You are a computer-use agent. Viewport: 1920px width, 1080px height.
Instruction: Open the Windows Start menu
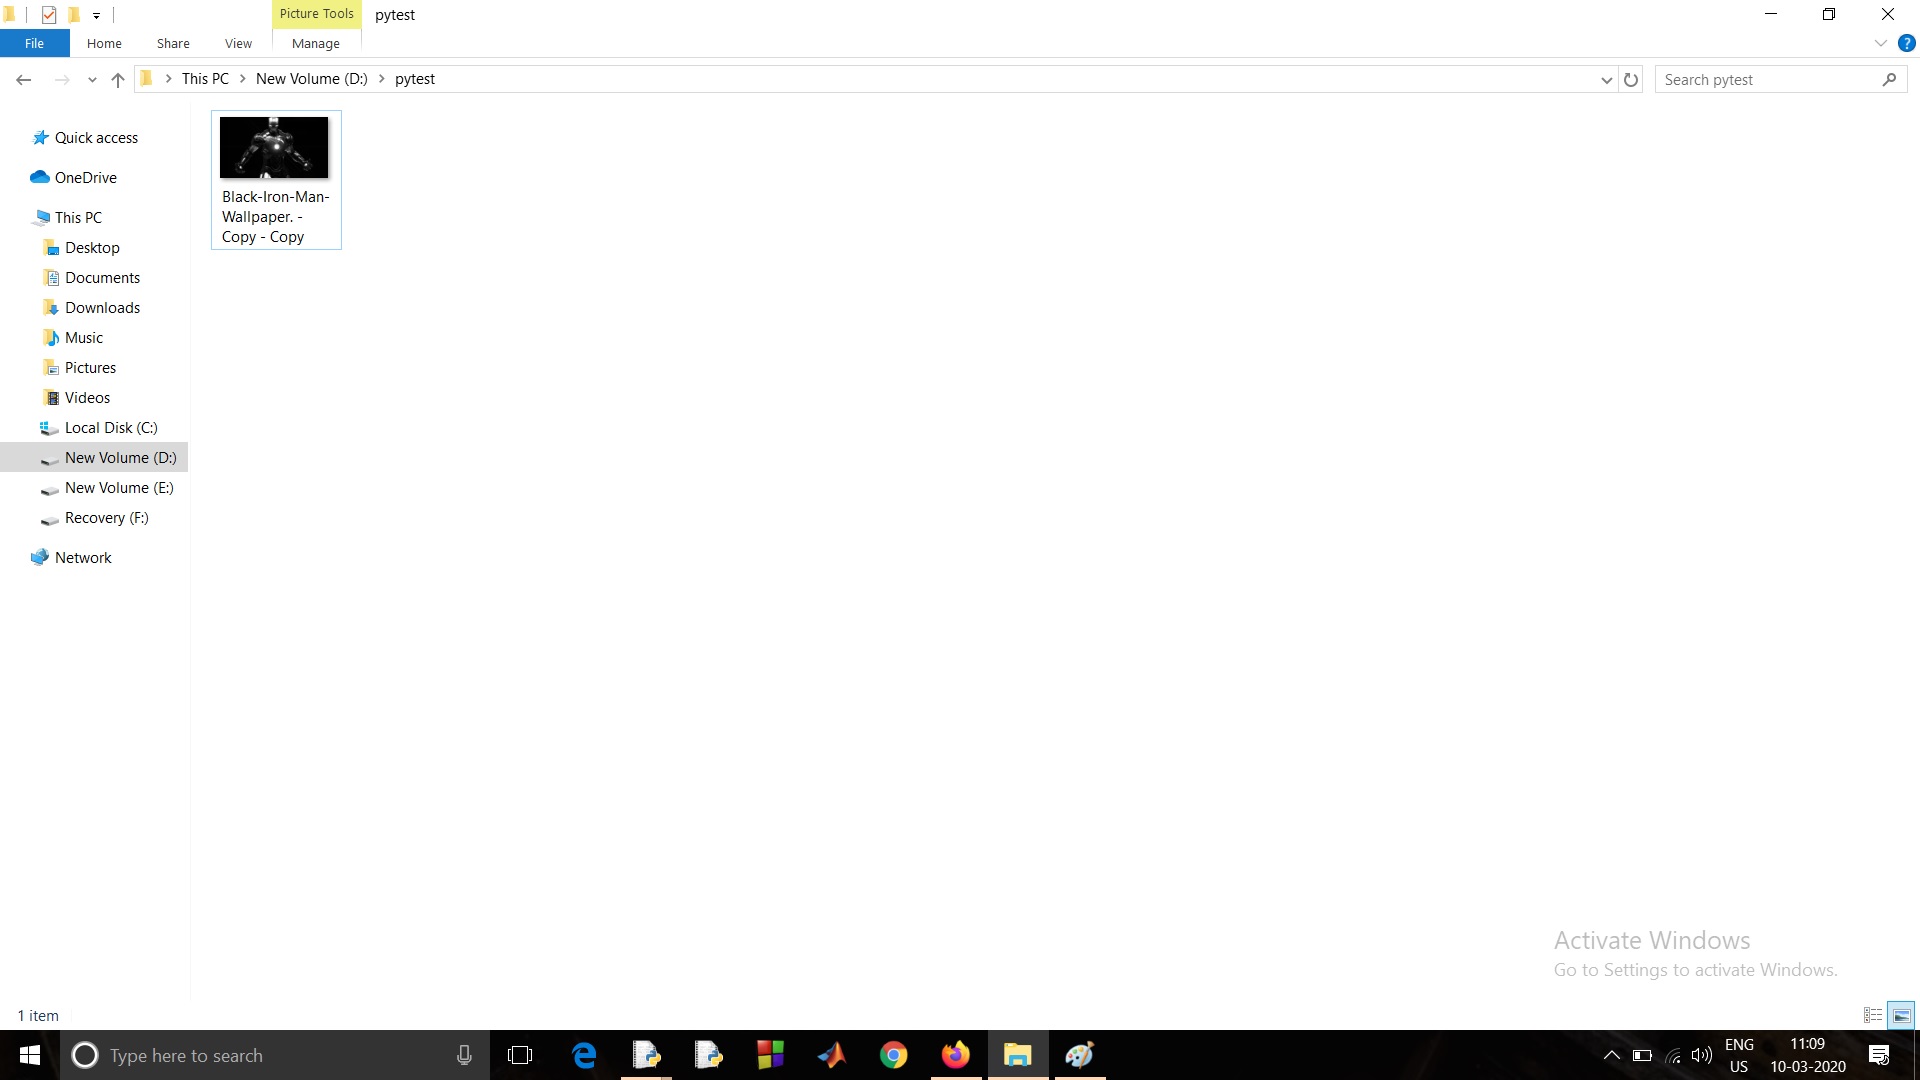(x=30, y=1055)
